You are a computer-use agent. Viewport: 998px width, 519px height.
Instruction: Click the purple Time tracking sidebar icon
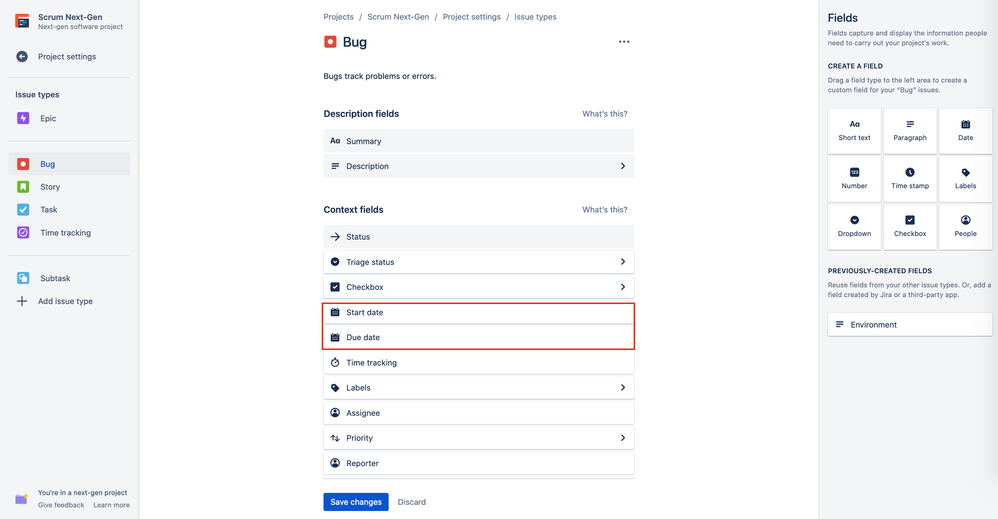pos(23,232)
